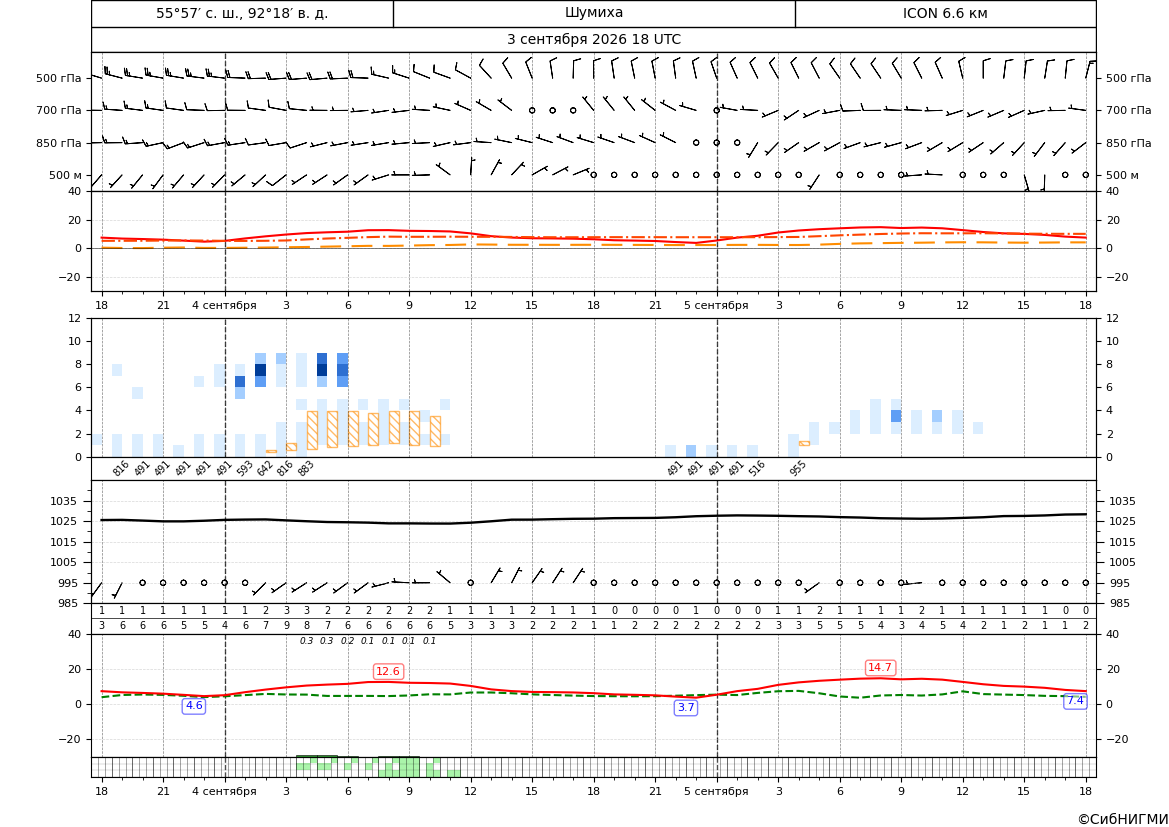Click the 7.4 blue temperature label
The width and height of the screenshot is (1169, 827).
(1075, 701)
